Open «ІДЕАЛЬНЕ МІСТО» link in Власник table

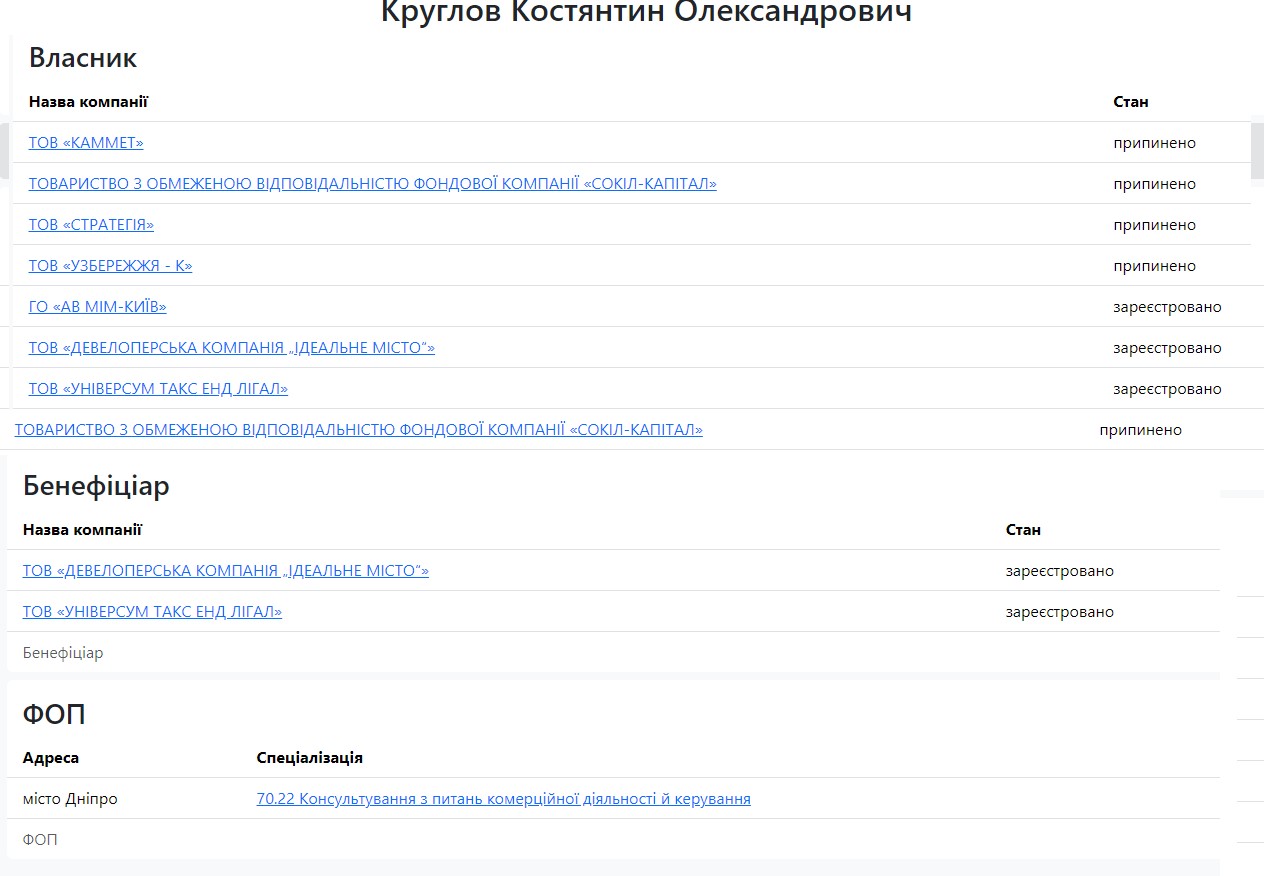pos(231,348)
